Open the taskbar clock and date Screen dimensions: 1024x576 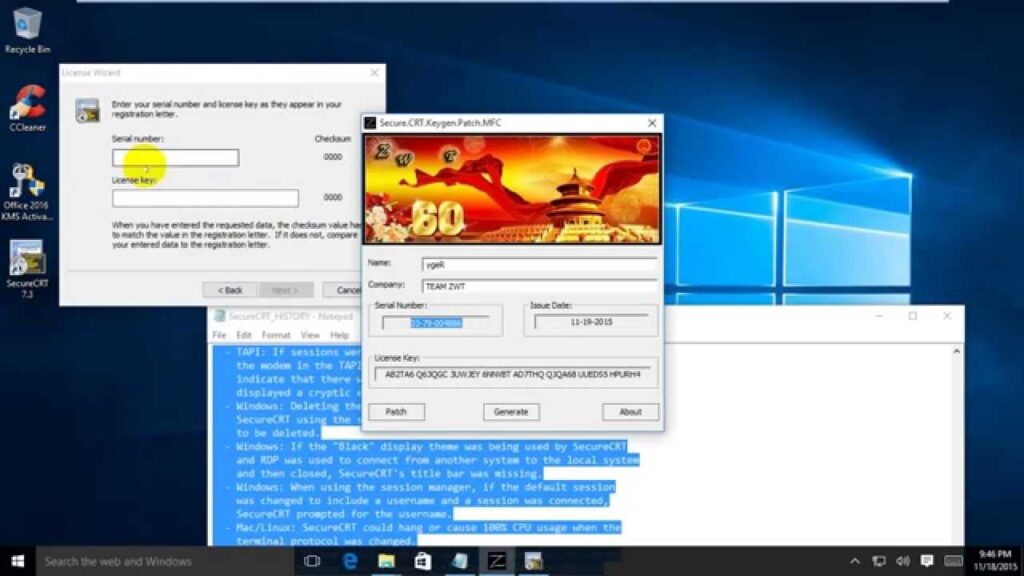click(995, 561)
